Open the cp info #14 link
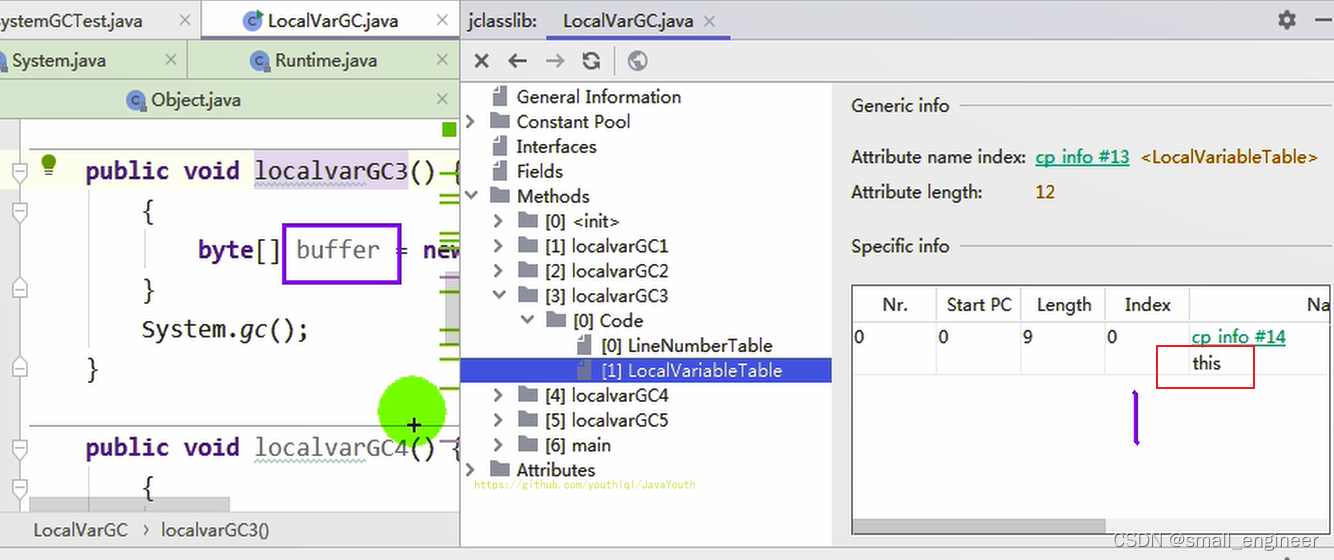 [x=1238, y=337]
